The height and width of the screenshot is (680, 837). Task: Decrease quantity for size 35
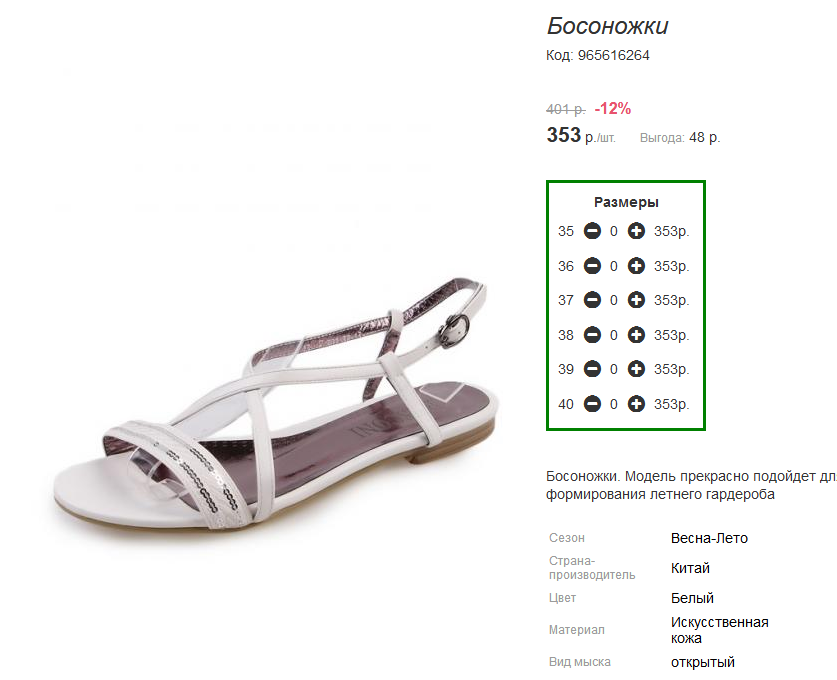(592, 231)
